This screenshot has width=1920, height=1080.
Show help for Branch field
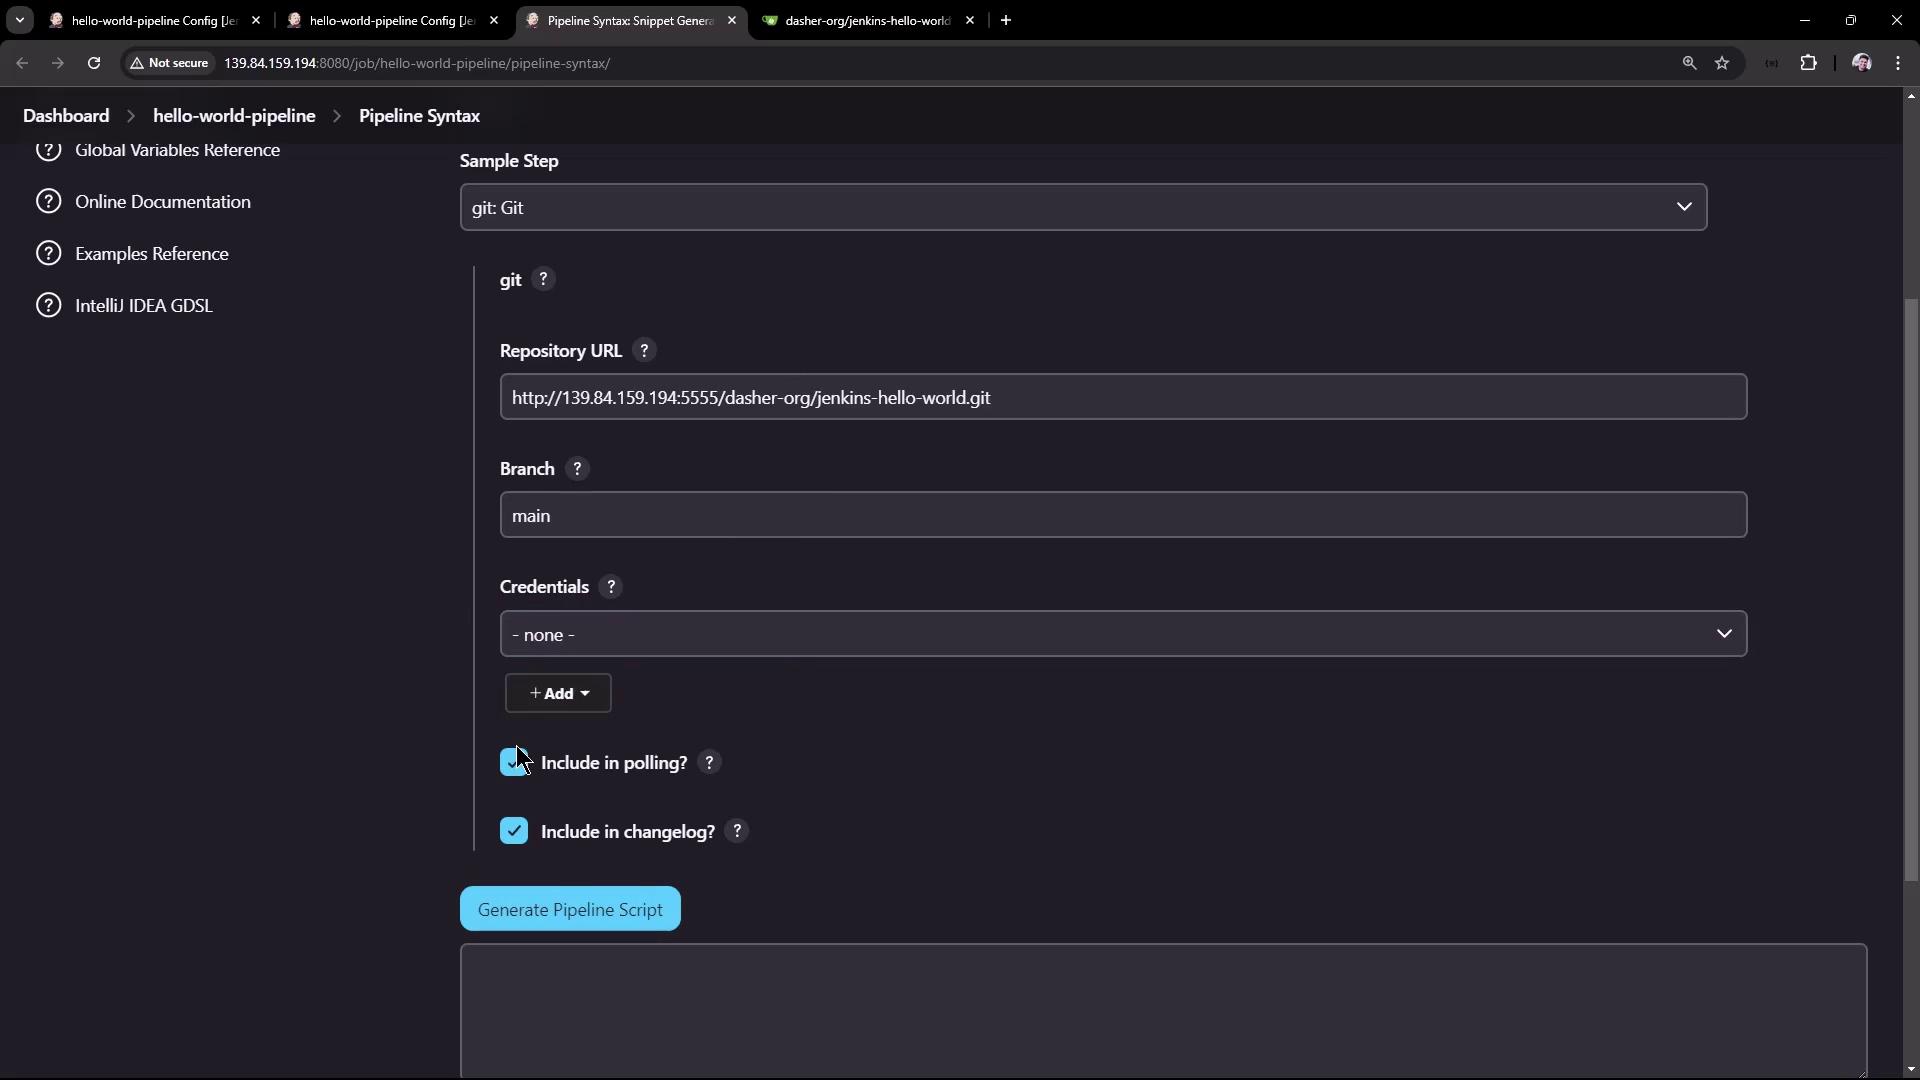click(x=577, y=469)
